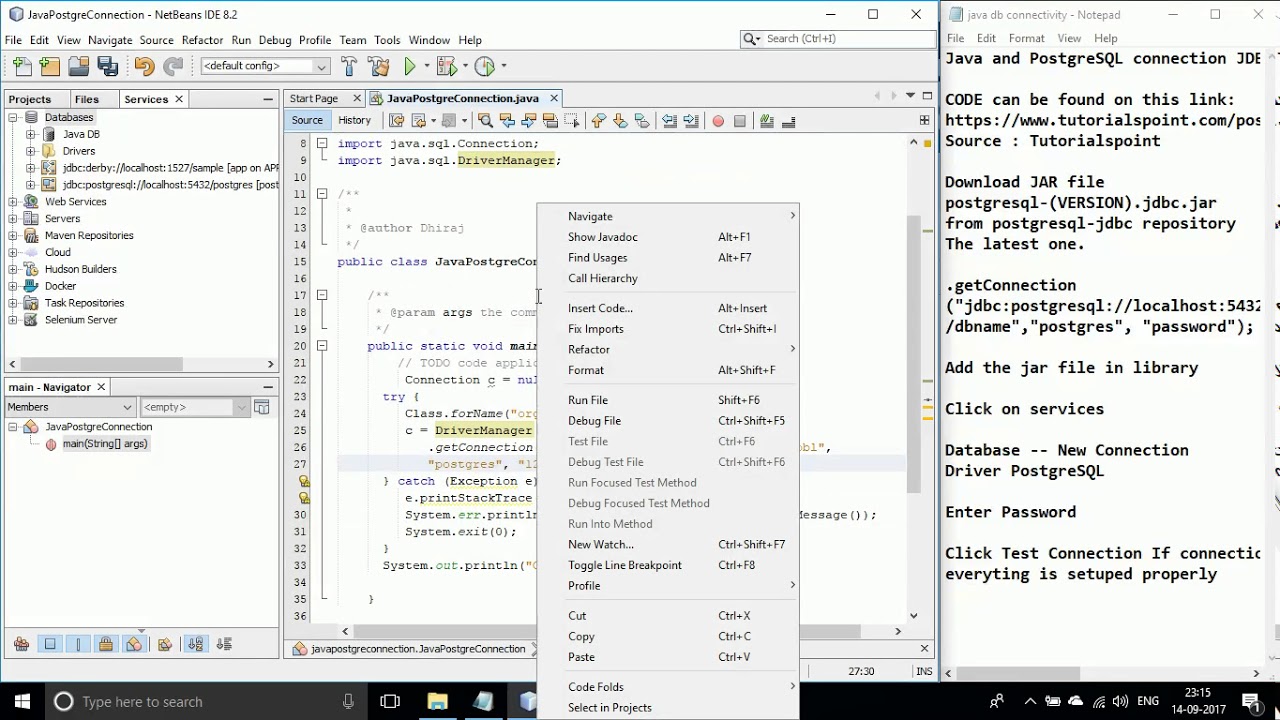Close the Services tab

tap(179, 99)
